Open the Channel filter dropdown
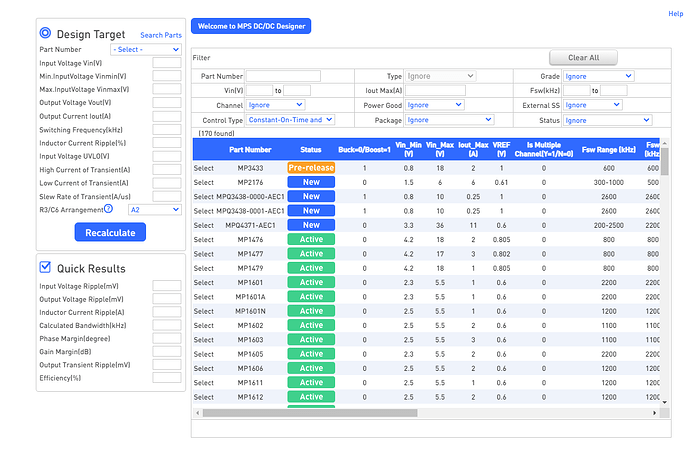This screenshot has width=690, height=452. 275,105
